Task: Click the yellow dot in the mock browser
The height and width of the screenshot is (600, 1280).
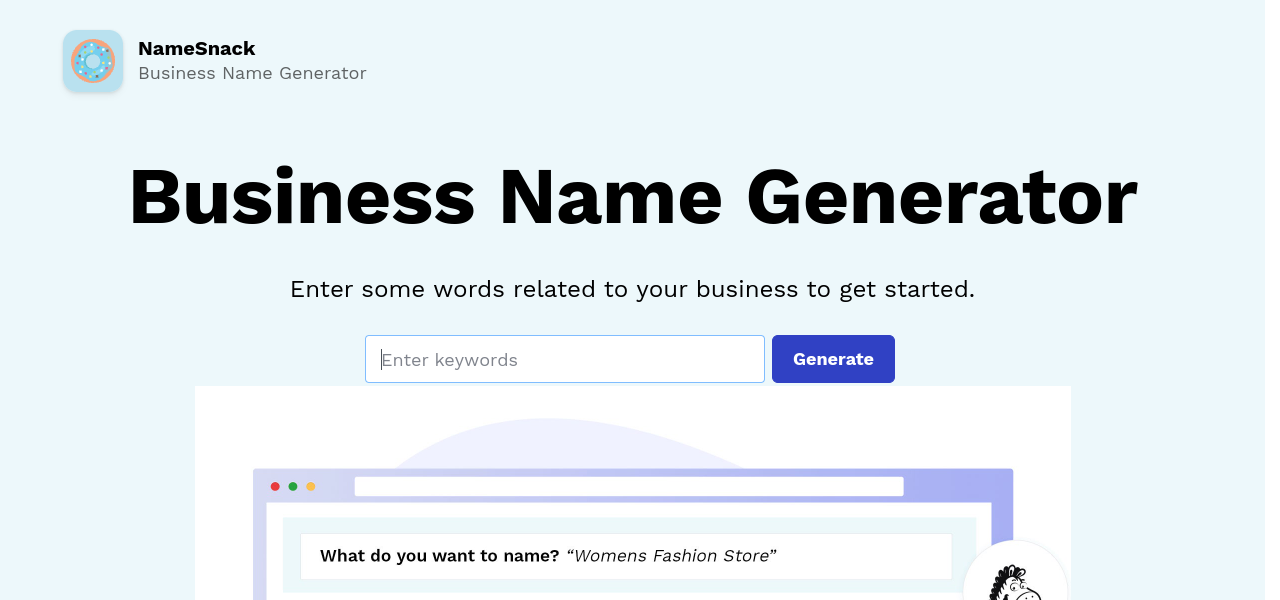Action: (311, 486)
